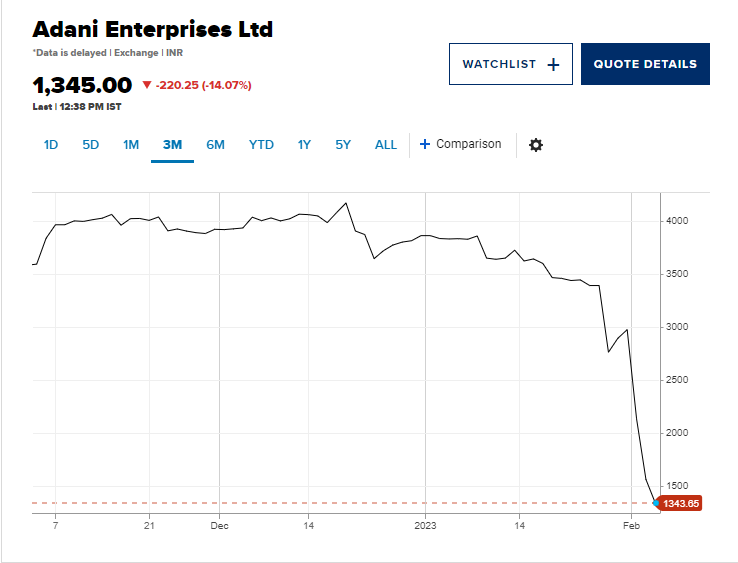Add stock to WATCHLIST

coord(510,64)
